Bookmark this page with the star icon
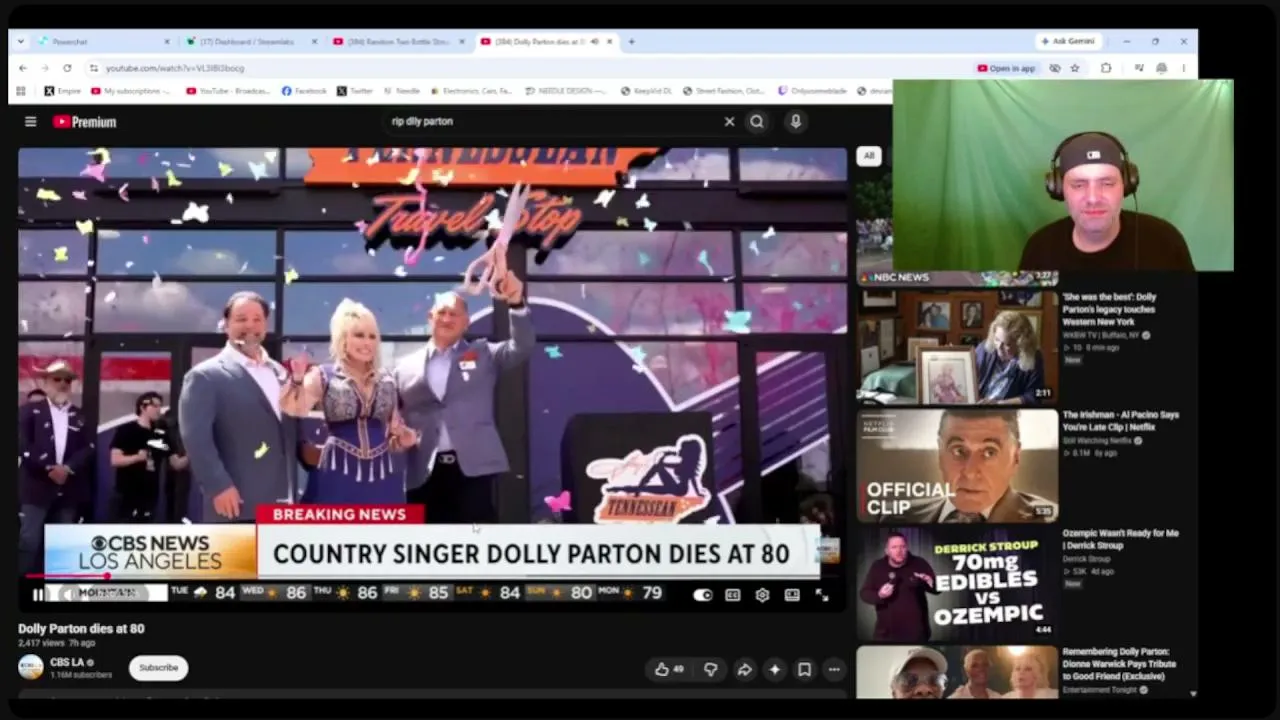Viewport: 1280px width, 720px height. 1075,68
